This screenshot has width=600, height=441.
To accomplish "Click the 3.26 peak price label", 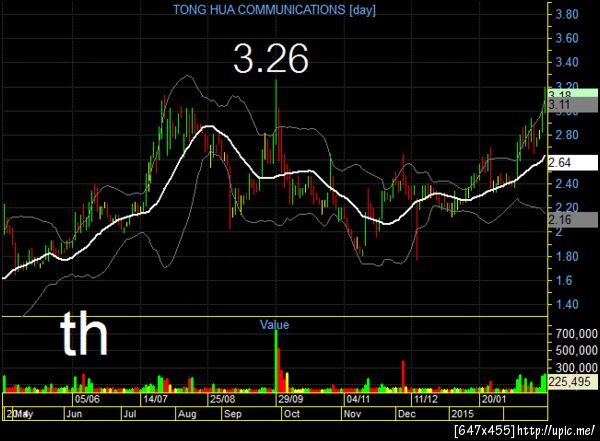I will click(x=271, y=58).
